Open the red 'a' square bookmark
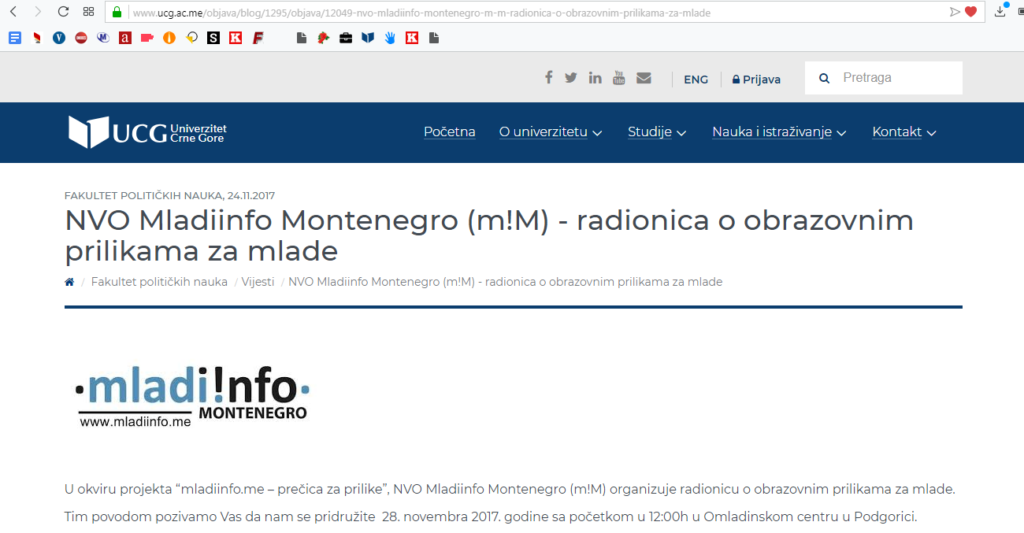 click(x=125, y=38)
